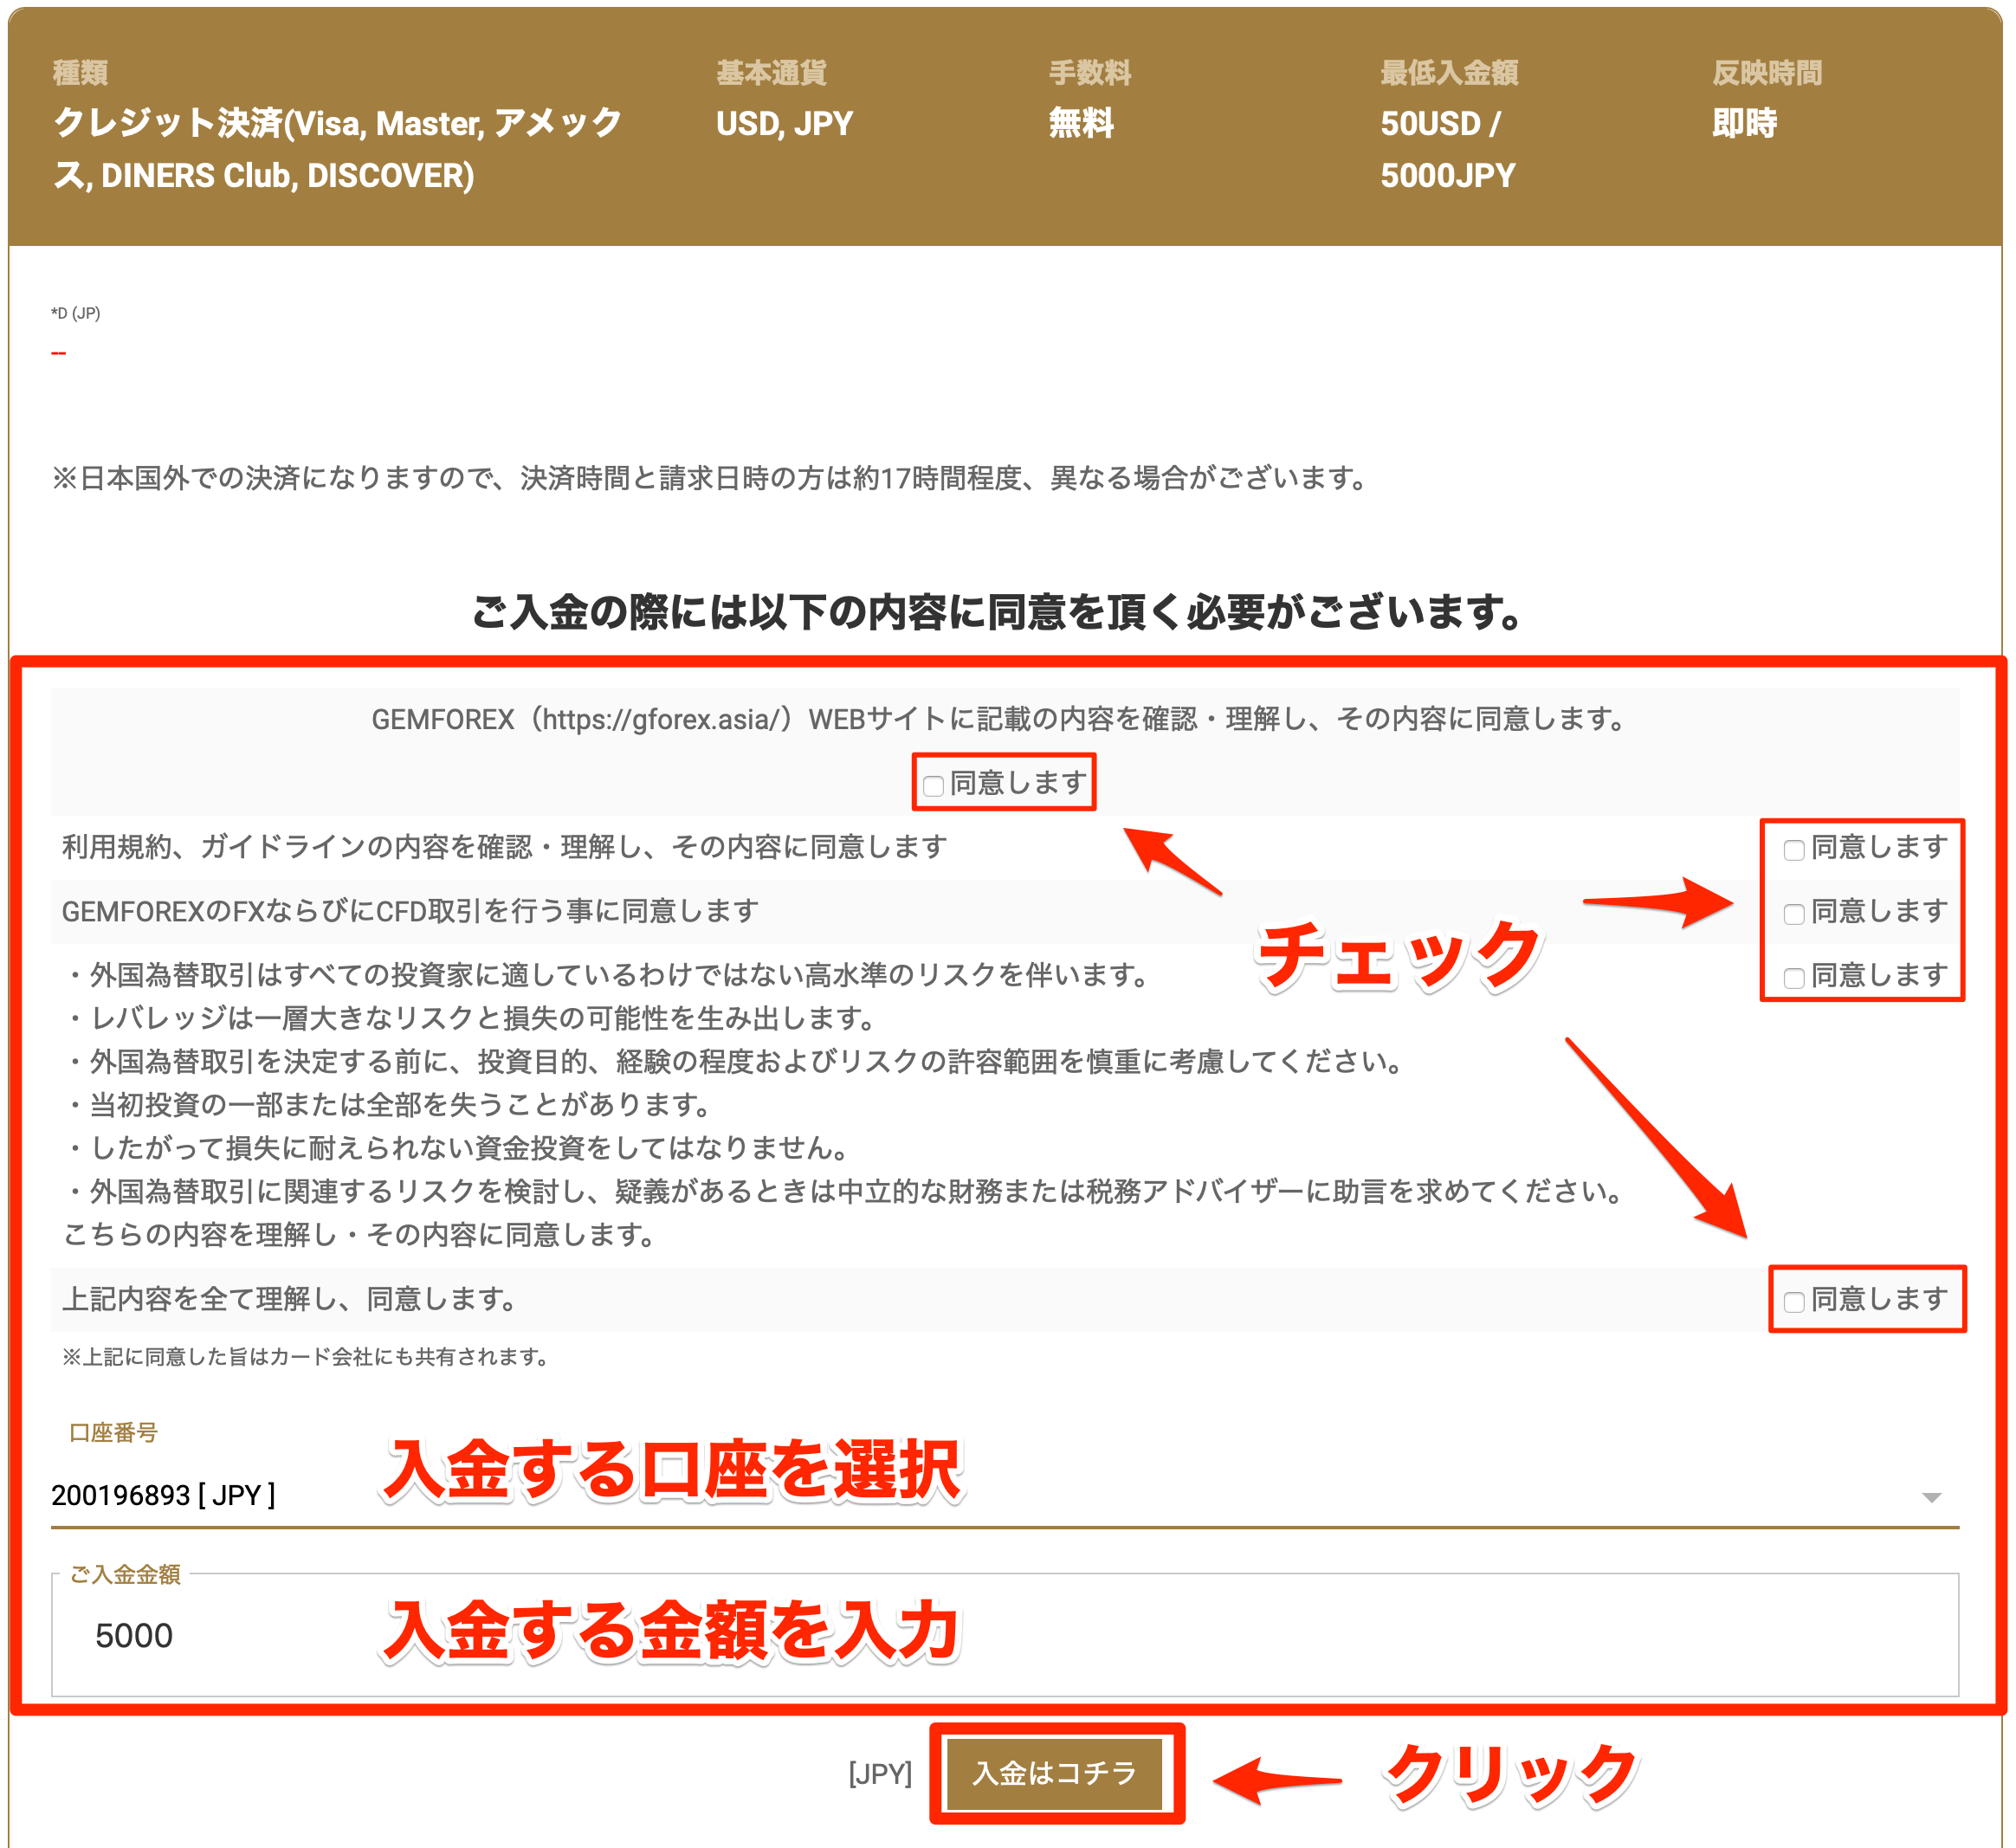
Task: Check agreement box under GEMFOREX website terms
Action: coord(934,786)
